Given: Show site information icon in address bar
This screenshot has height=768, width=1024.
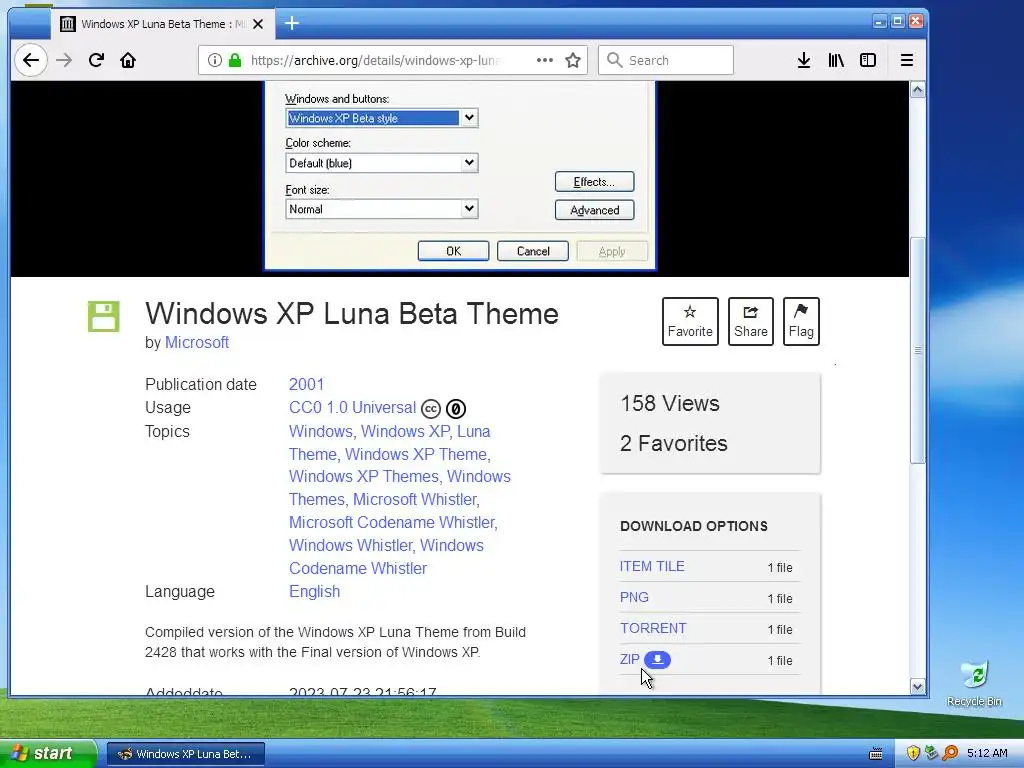Looking at the screenshot, I should pyautogui.click(x=214, y=60).
